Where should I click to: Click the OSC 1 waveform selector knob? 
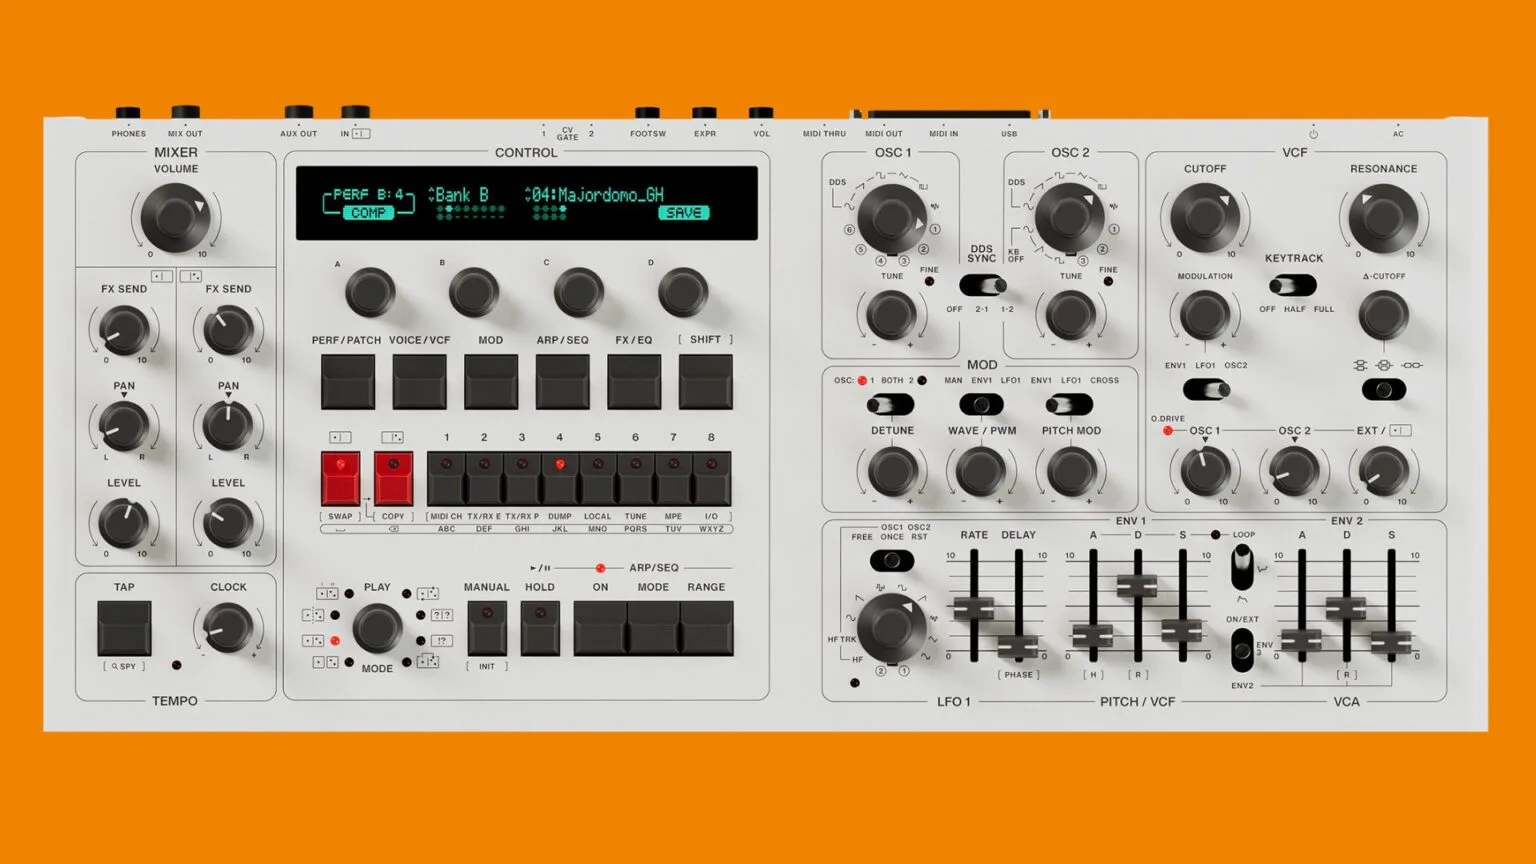click(x=892, y=217)
